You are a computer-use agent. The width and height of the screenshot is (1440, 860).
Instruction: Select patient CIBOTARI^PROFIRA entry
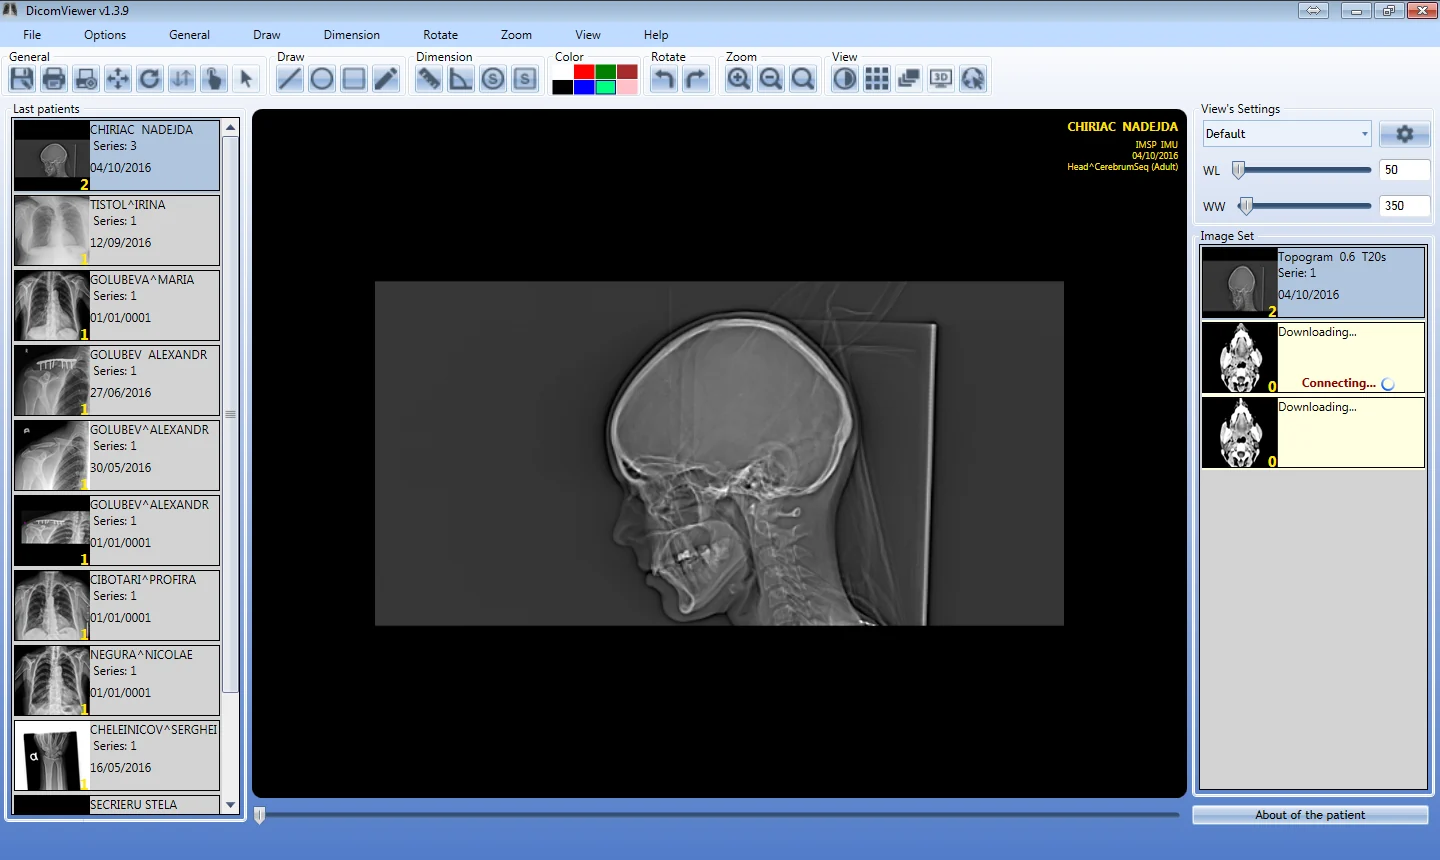click(117, 605)
